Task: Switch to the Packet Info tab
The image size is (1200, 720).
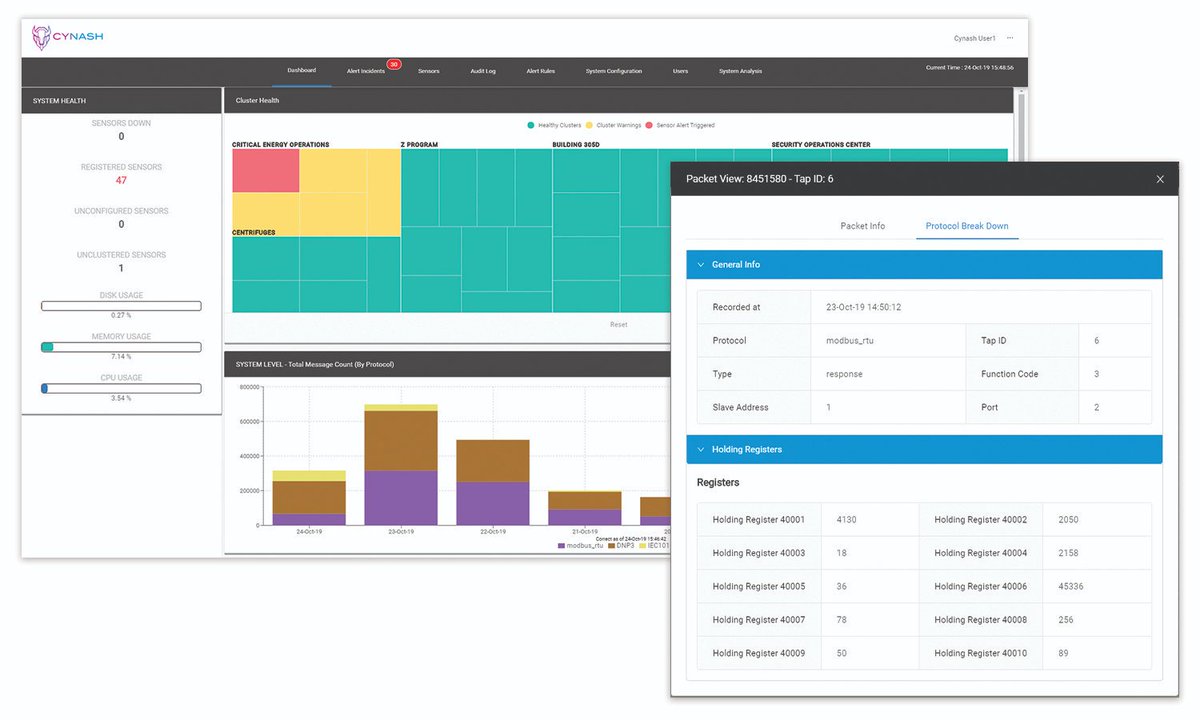Action: (863, 226)
